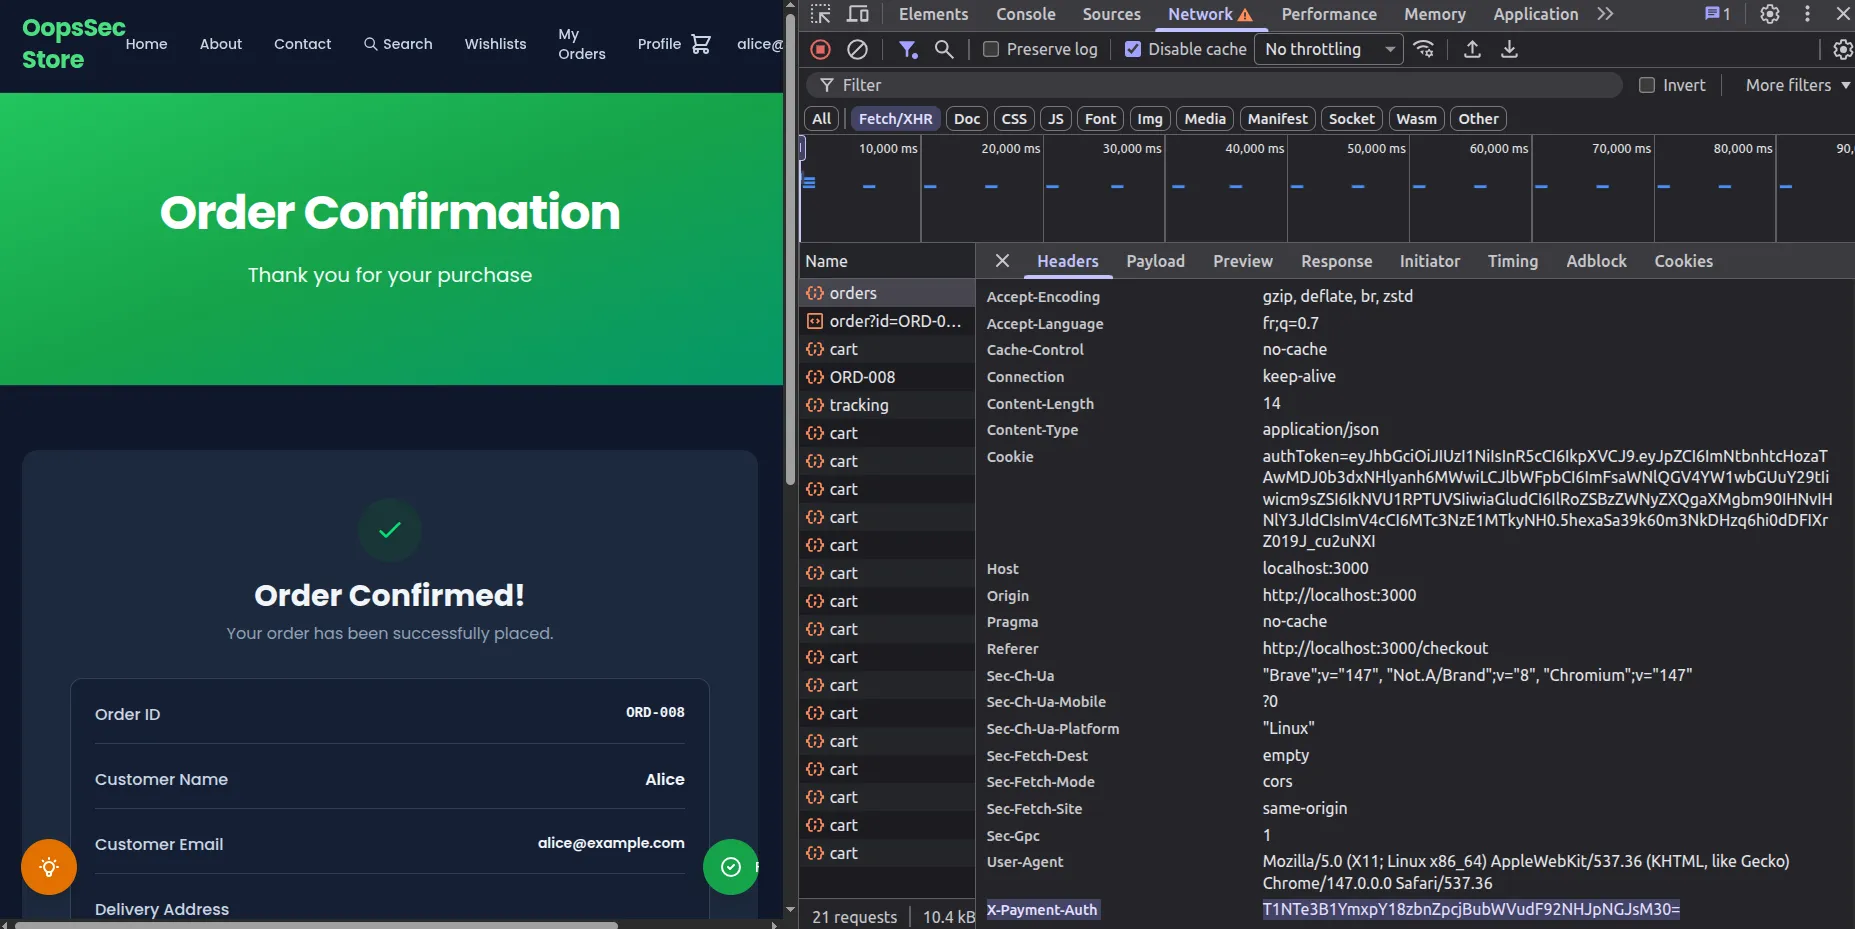Stop recording the network log
The width and height of the screenshot is (1855, 929).
pyautogui.click(x=819, y=49)
